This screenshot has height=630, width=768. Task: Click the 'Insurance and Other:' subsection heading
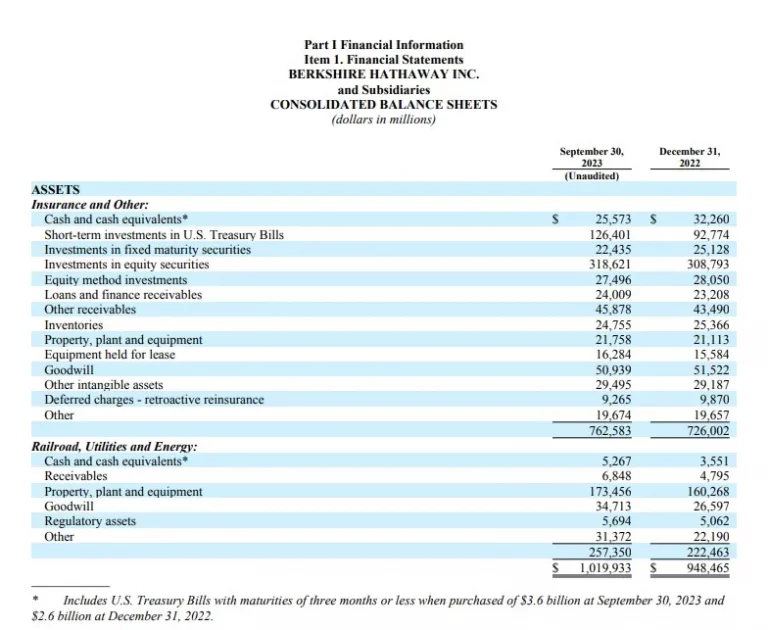[90, 204]
